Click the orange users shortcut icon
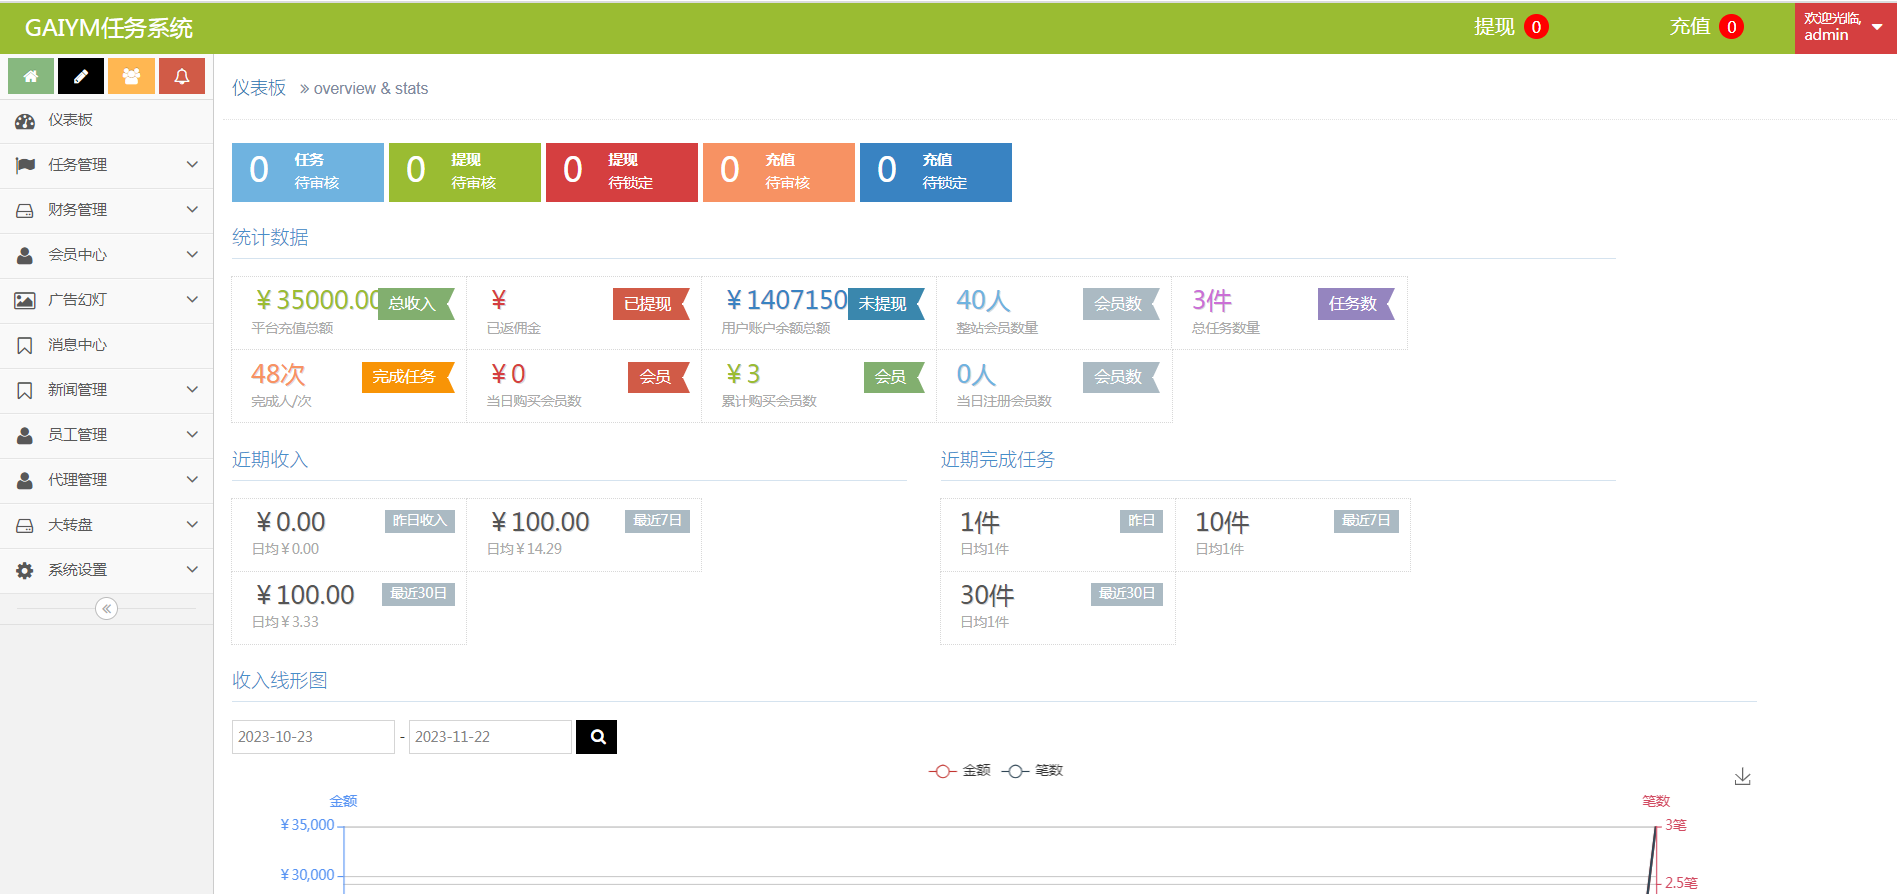This screenshot has height=894, width=1897. [x=131, y=76]
